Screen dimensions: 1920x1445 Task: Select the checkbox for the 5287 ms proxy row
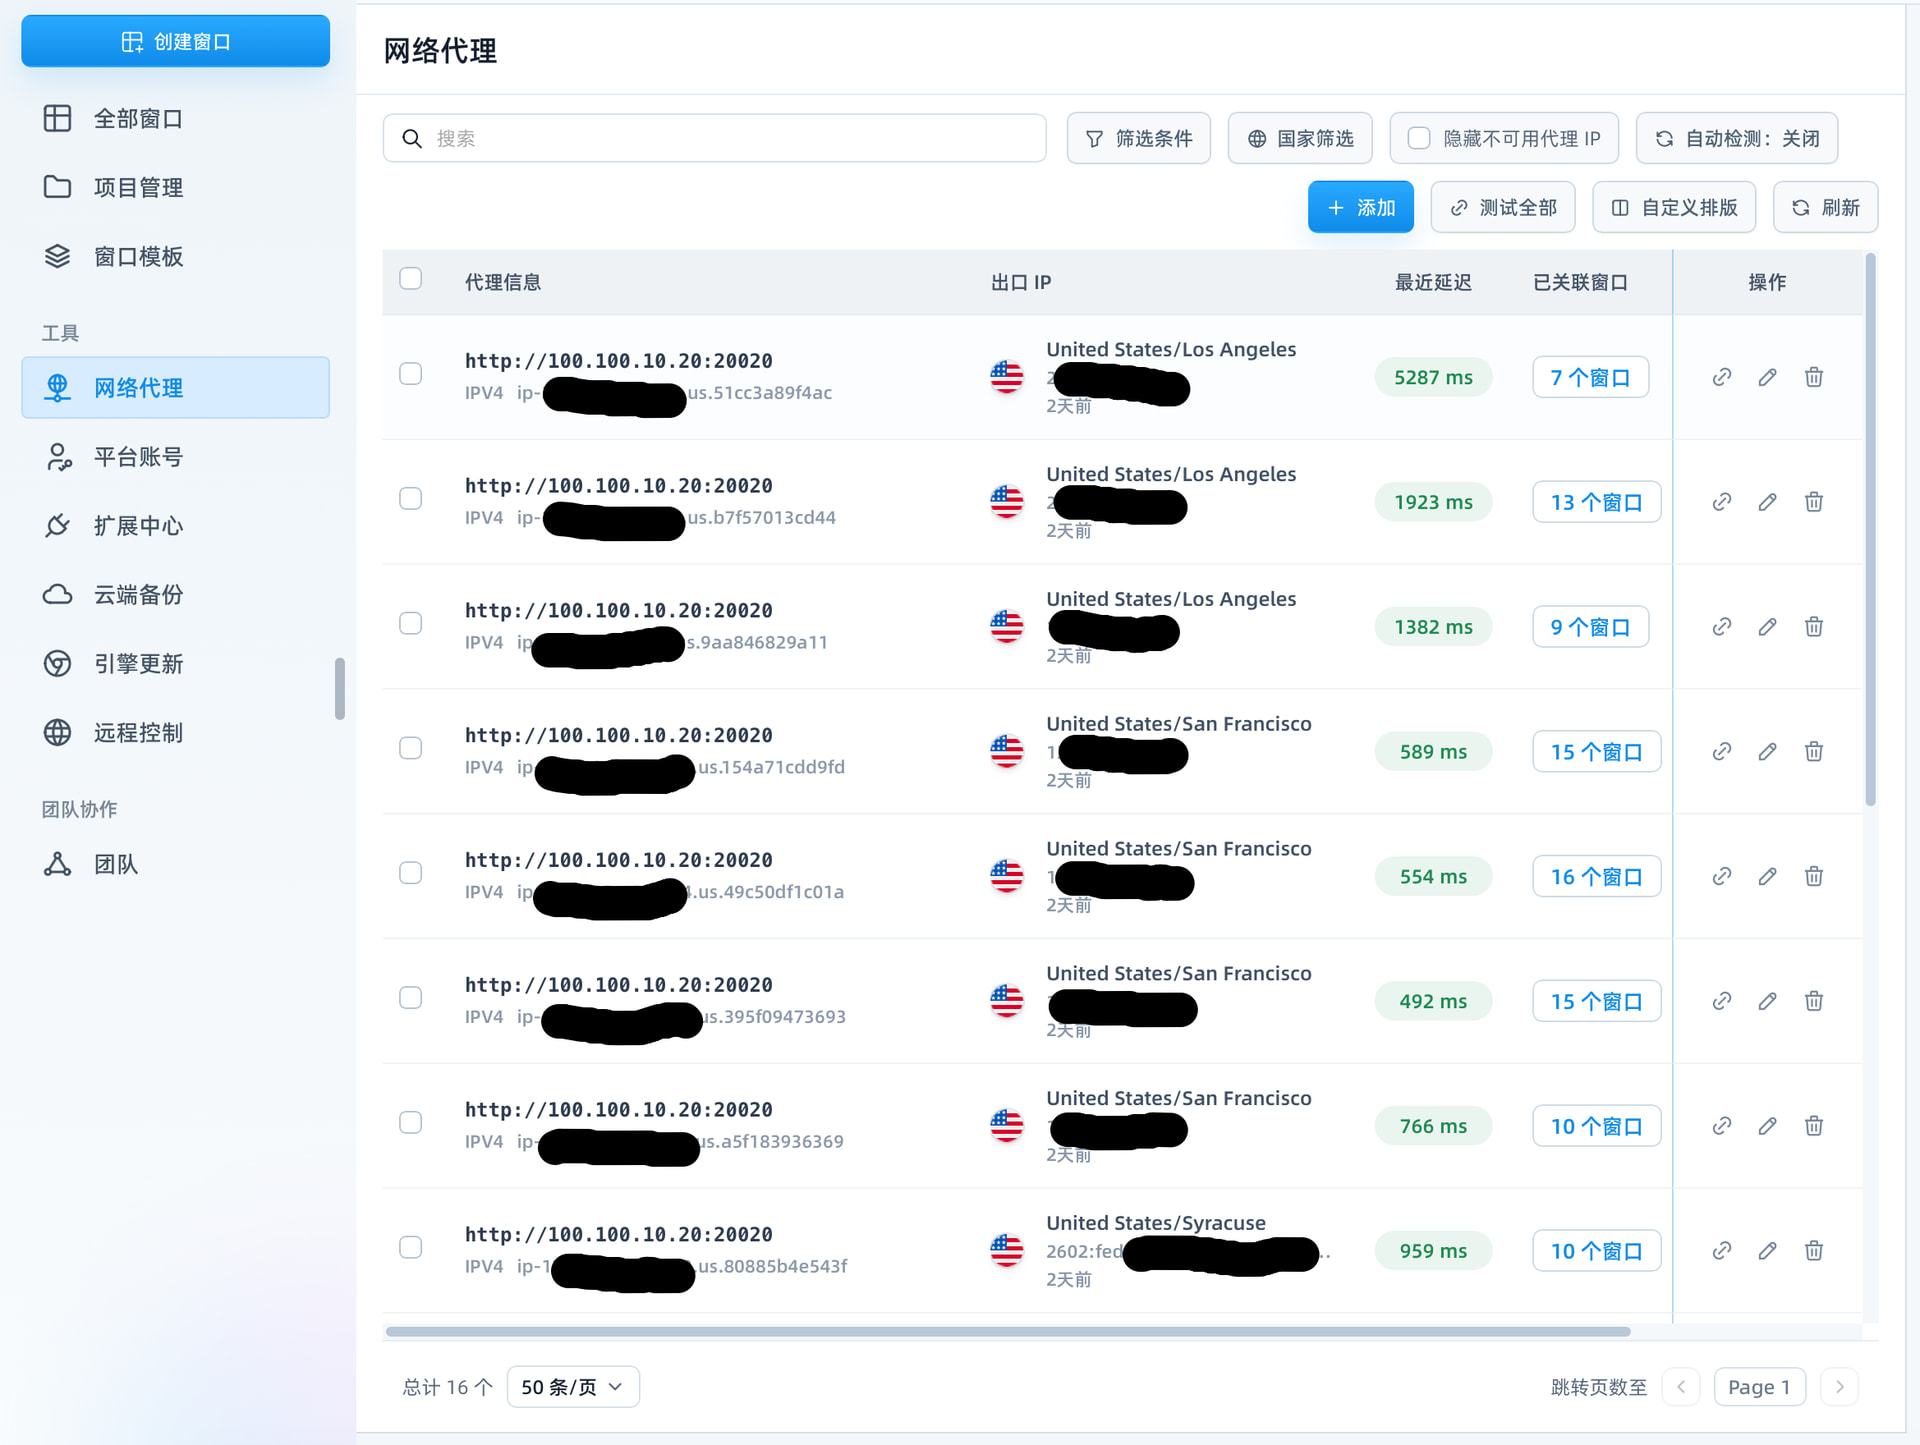(x=410, y=374)
